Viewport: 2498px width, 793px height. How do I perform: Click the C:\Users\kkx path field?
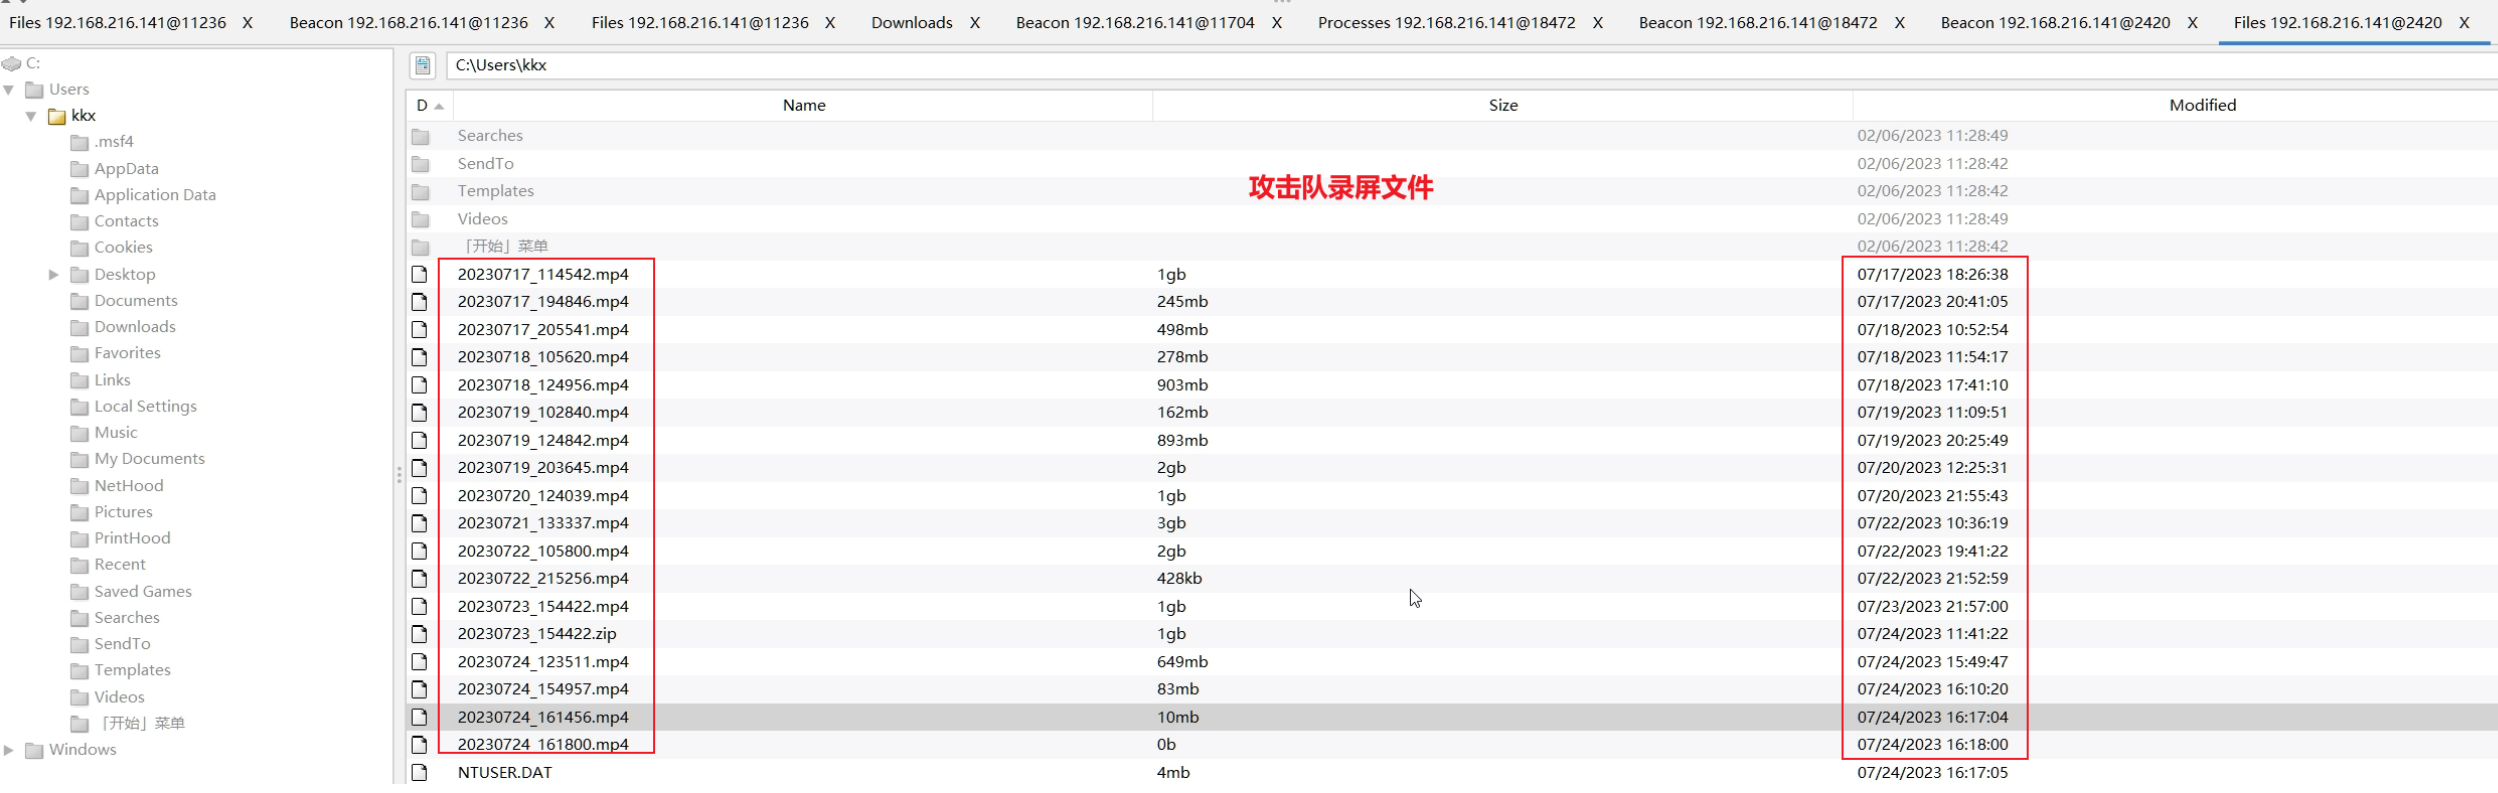1400,65
